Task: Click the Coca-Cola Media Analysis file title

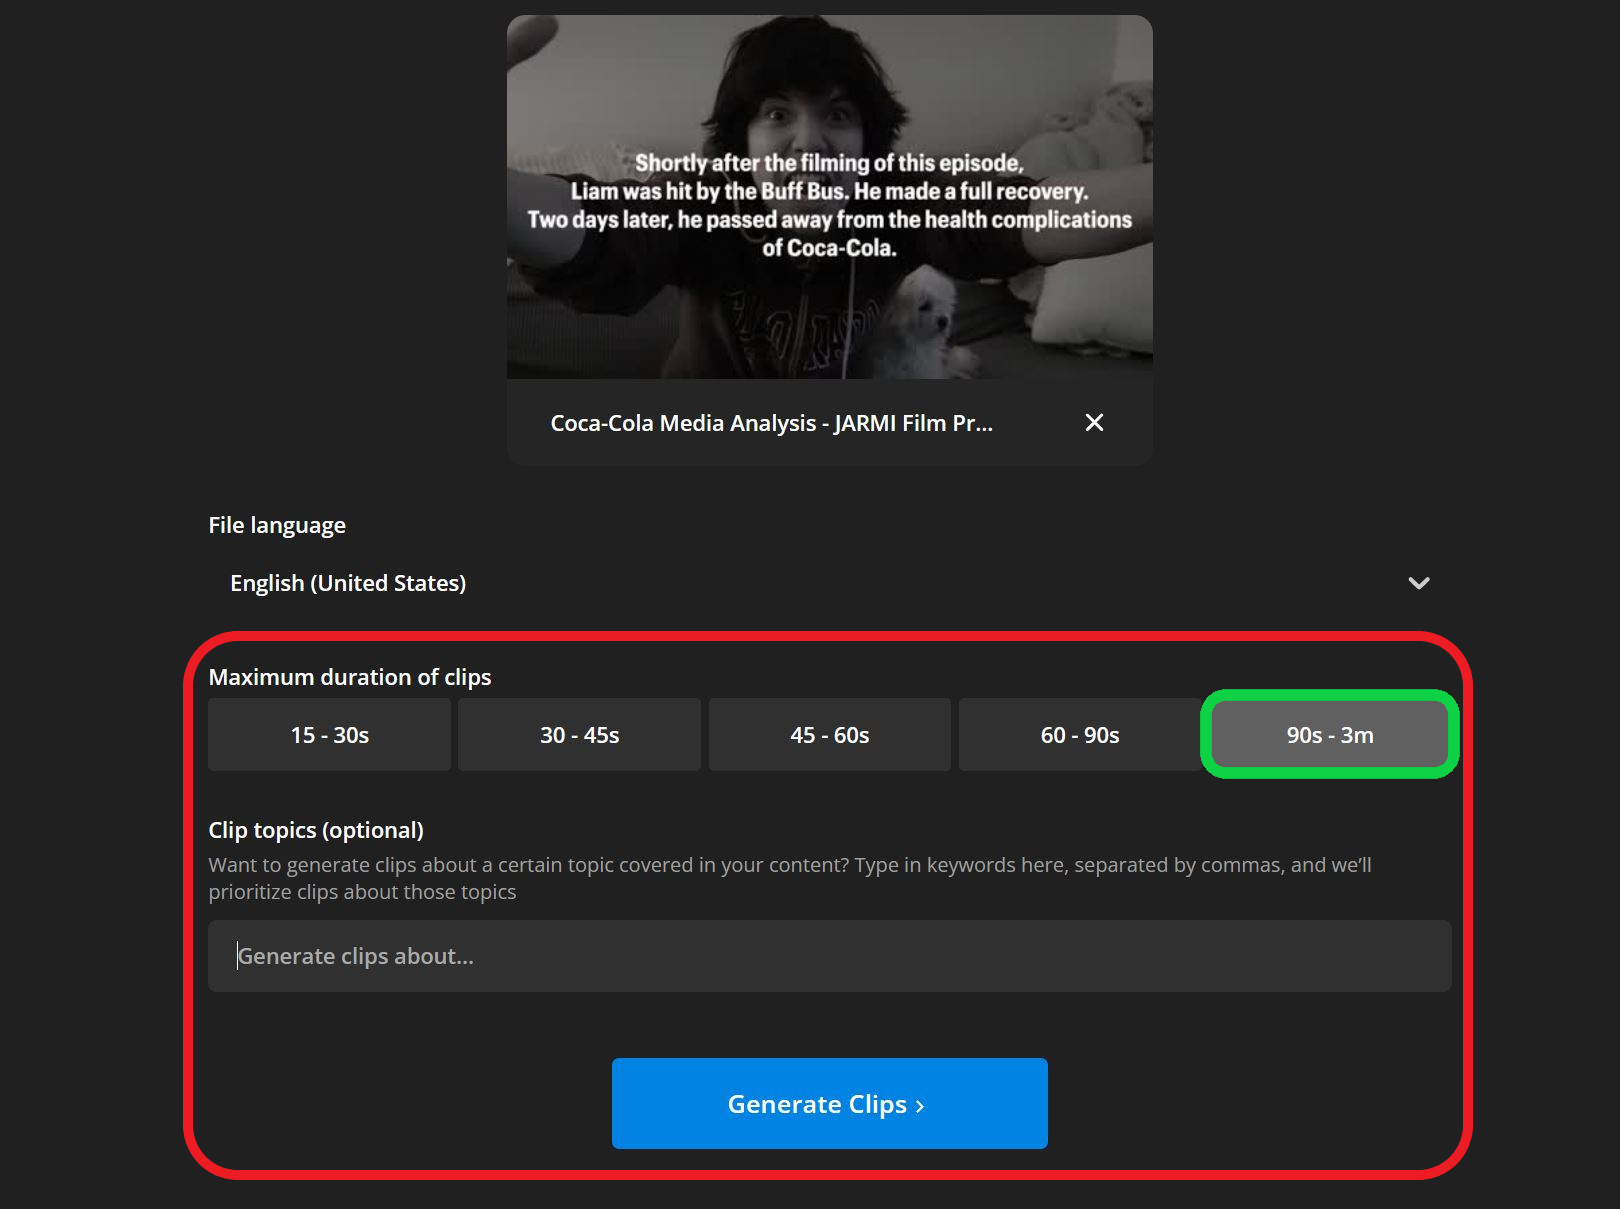Action: coord(770,423)
